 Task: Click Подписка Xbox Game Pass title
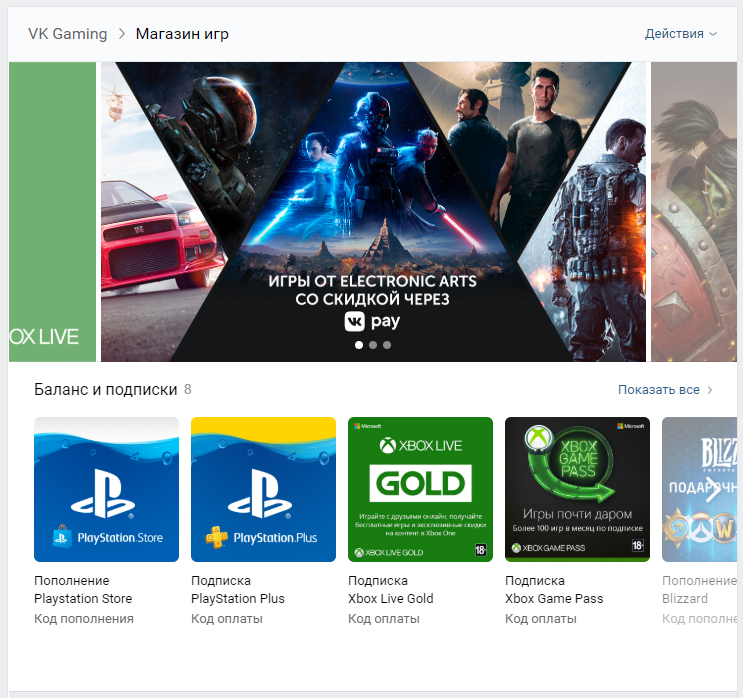point(554,589)
